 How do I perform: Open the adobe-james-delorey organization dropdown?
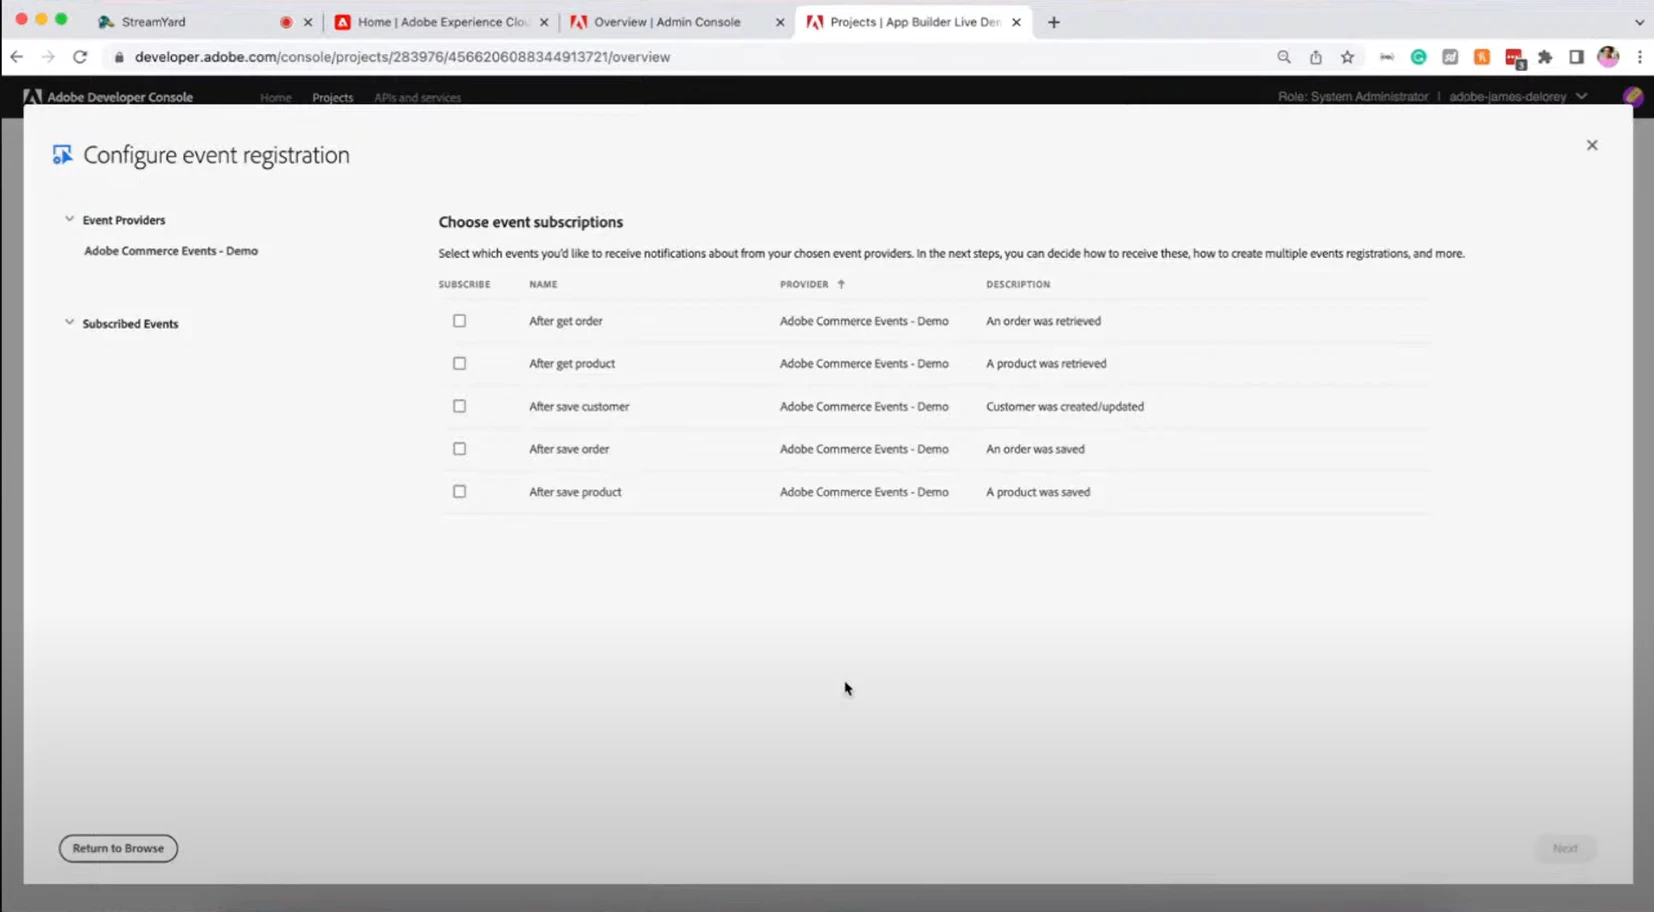coord(1518,97)
